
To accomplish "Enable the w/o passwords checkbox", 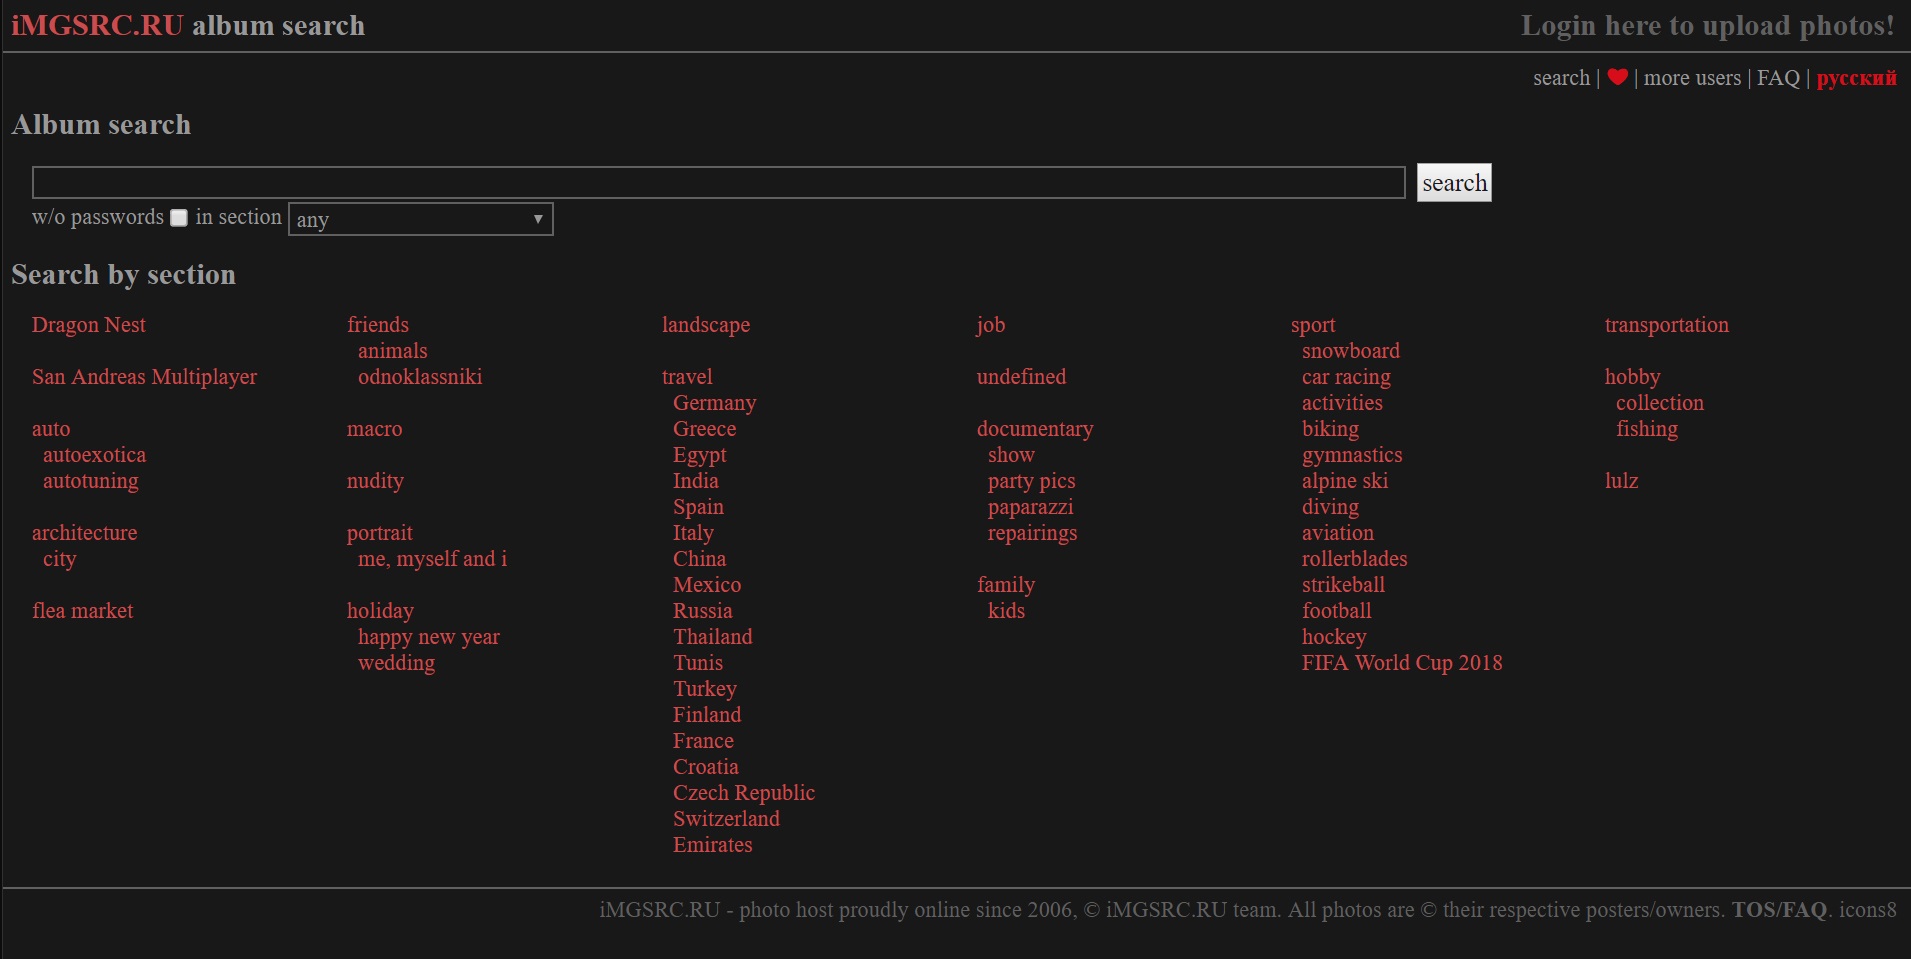I will 178,217.
